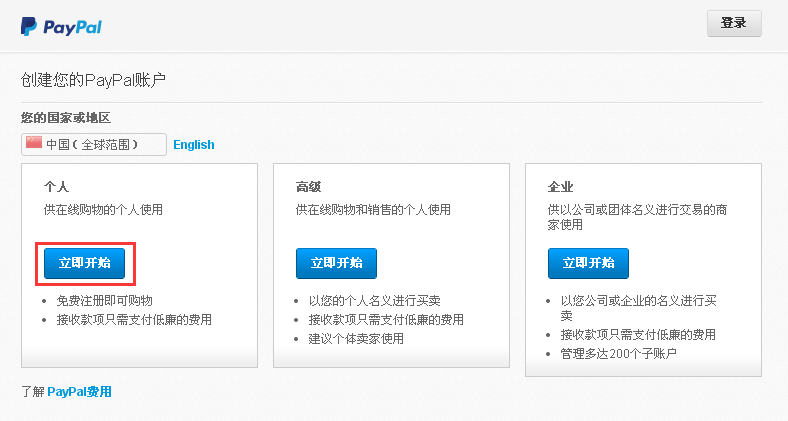The image size is (788, 421).
Task: Click 立即开始 under the 企业 account
Action: point(588,263)
